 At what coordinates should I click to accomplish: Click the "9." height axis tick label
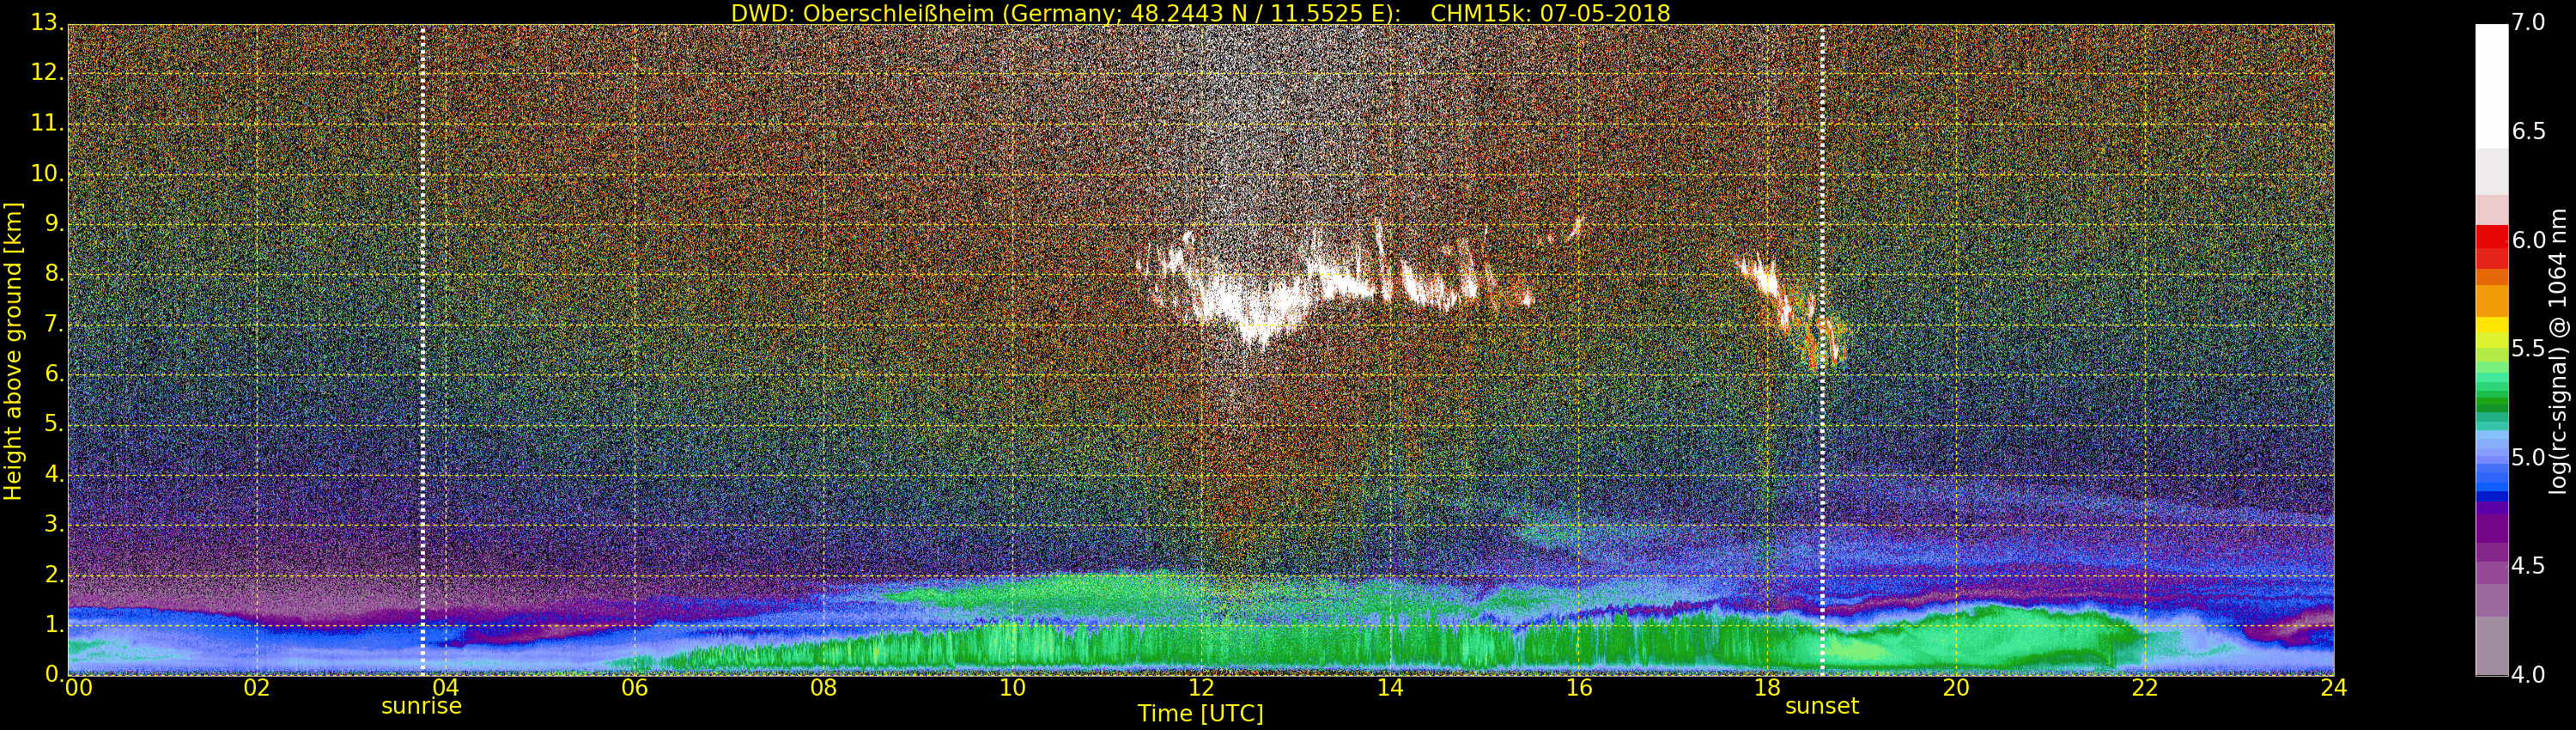(x=53, y=223)
